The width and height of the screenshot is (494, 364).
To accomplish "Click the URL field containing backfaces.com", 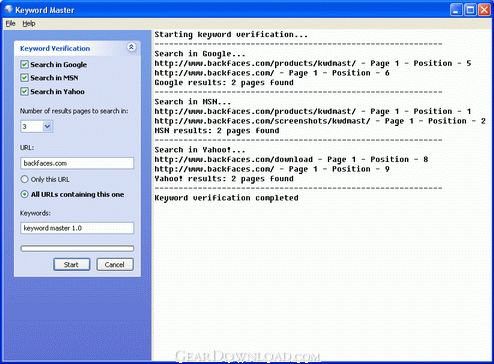I will tap(77, 163).
